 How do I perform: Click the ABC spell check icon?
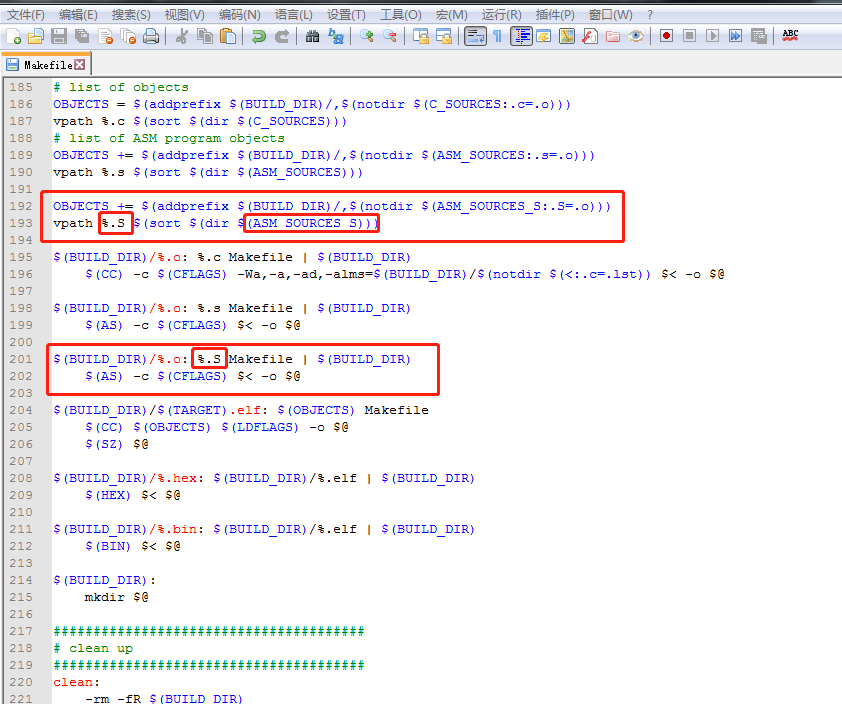(790, 36)
